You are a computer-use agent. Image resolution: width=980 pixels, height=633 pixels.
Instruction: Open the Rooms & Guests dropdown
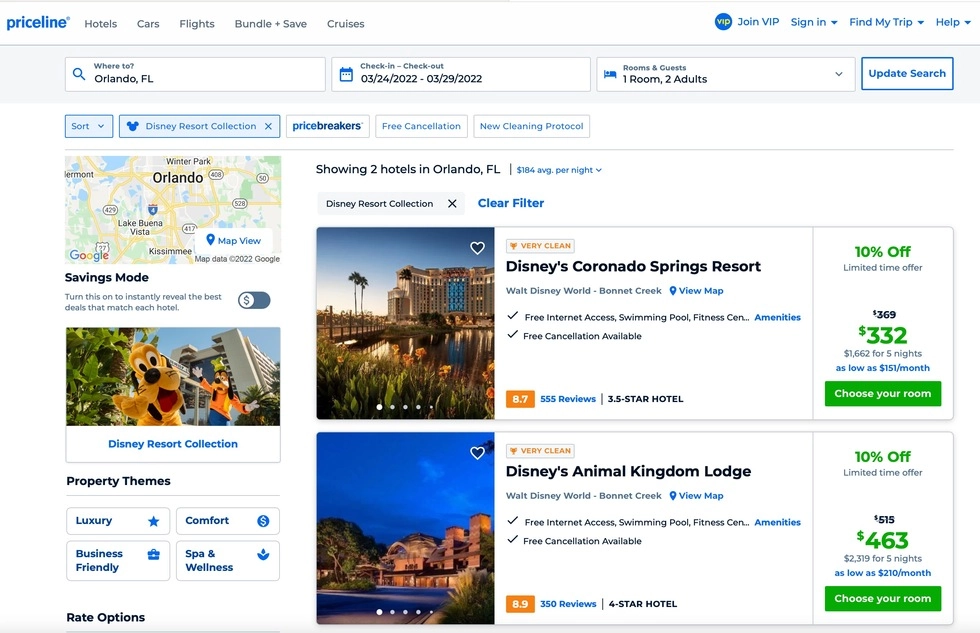tap(726, 74)
